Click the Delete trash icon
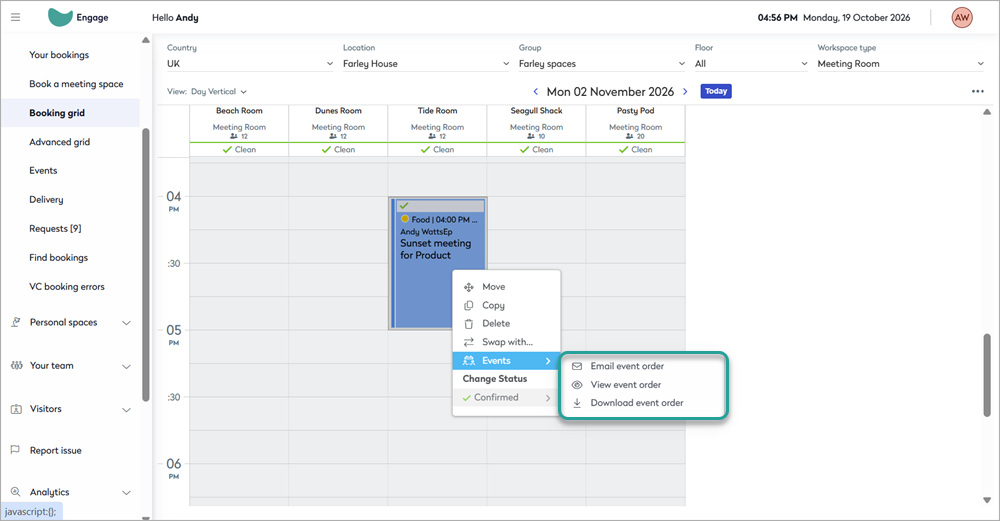 point(469,324)
